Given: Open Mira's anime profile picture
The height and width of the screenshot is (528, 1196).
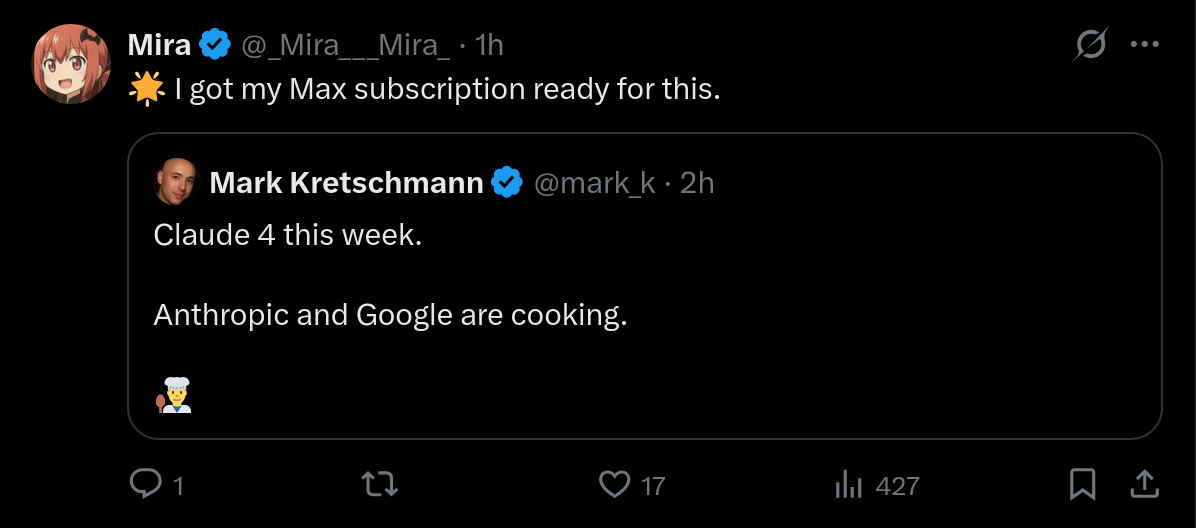Looking at the screenshot, I should point(71,63).
